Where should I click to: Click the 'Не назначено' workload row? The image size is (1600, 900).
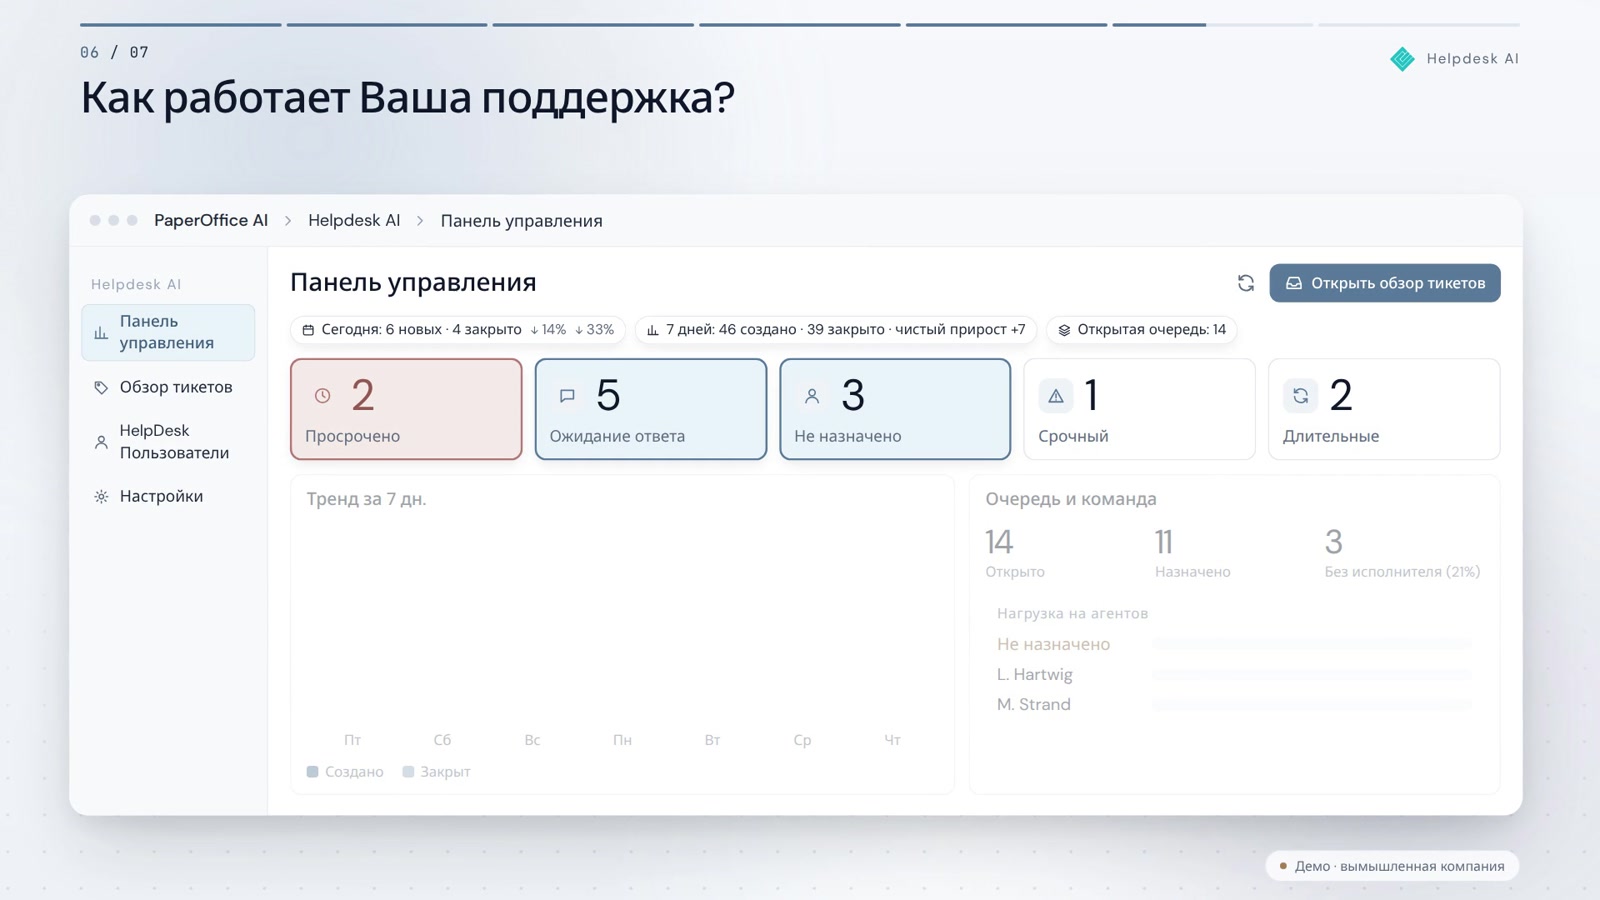tap(1234, 644)
